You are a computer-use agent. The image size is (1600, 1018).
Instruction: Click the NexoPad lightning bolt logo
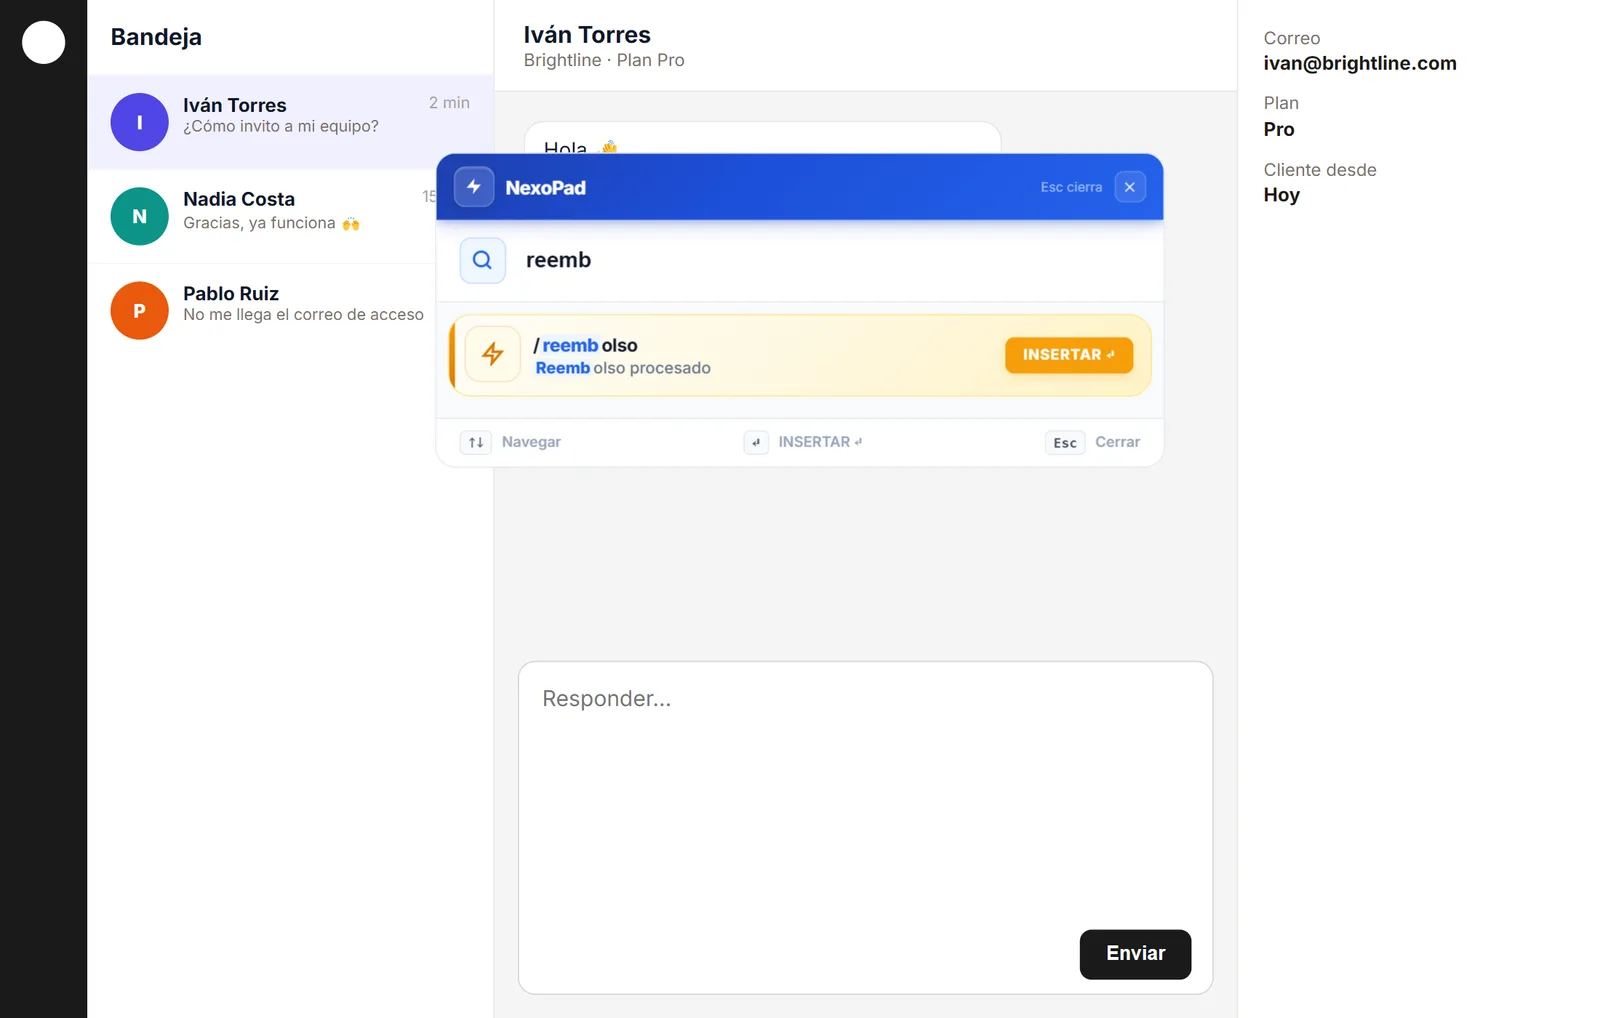(x=474, y=187)
